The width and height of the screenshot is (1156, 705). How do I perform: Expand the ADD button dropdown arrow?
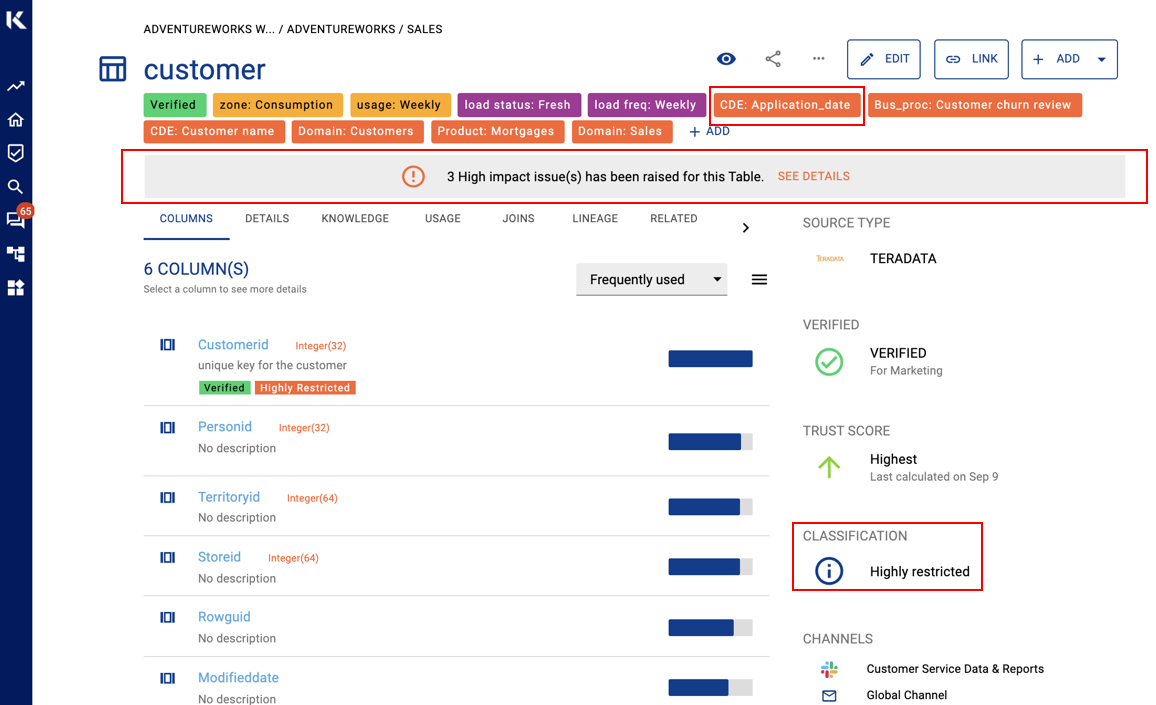pyautogui.click(x=1101, y=59)
